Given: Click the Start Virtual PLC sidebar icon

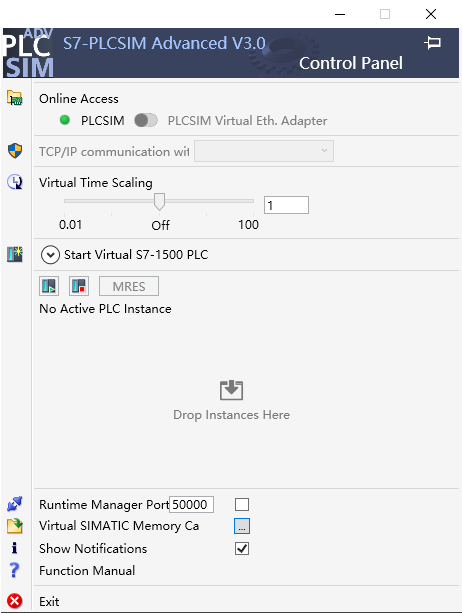Looking at the screenshot, I should click(15, 255).
